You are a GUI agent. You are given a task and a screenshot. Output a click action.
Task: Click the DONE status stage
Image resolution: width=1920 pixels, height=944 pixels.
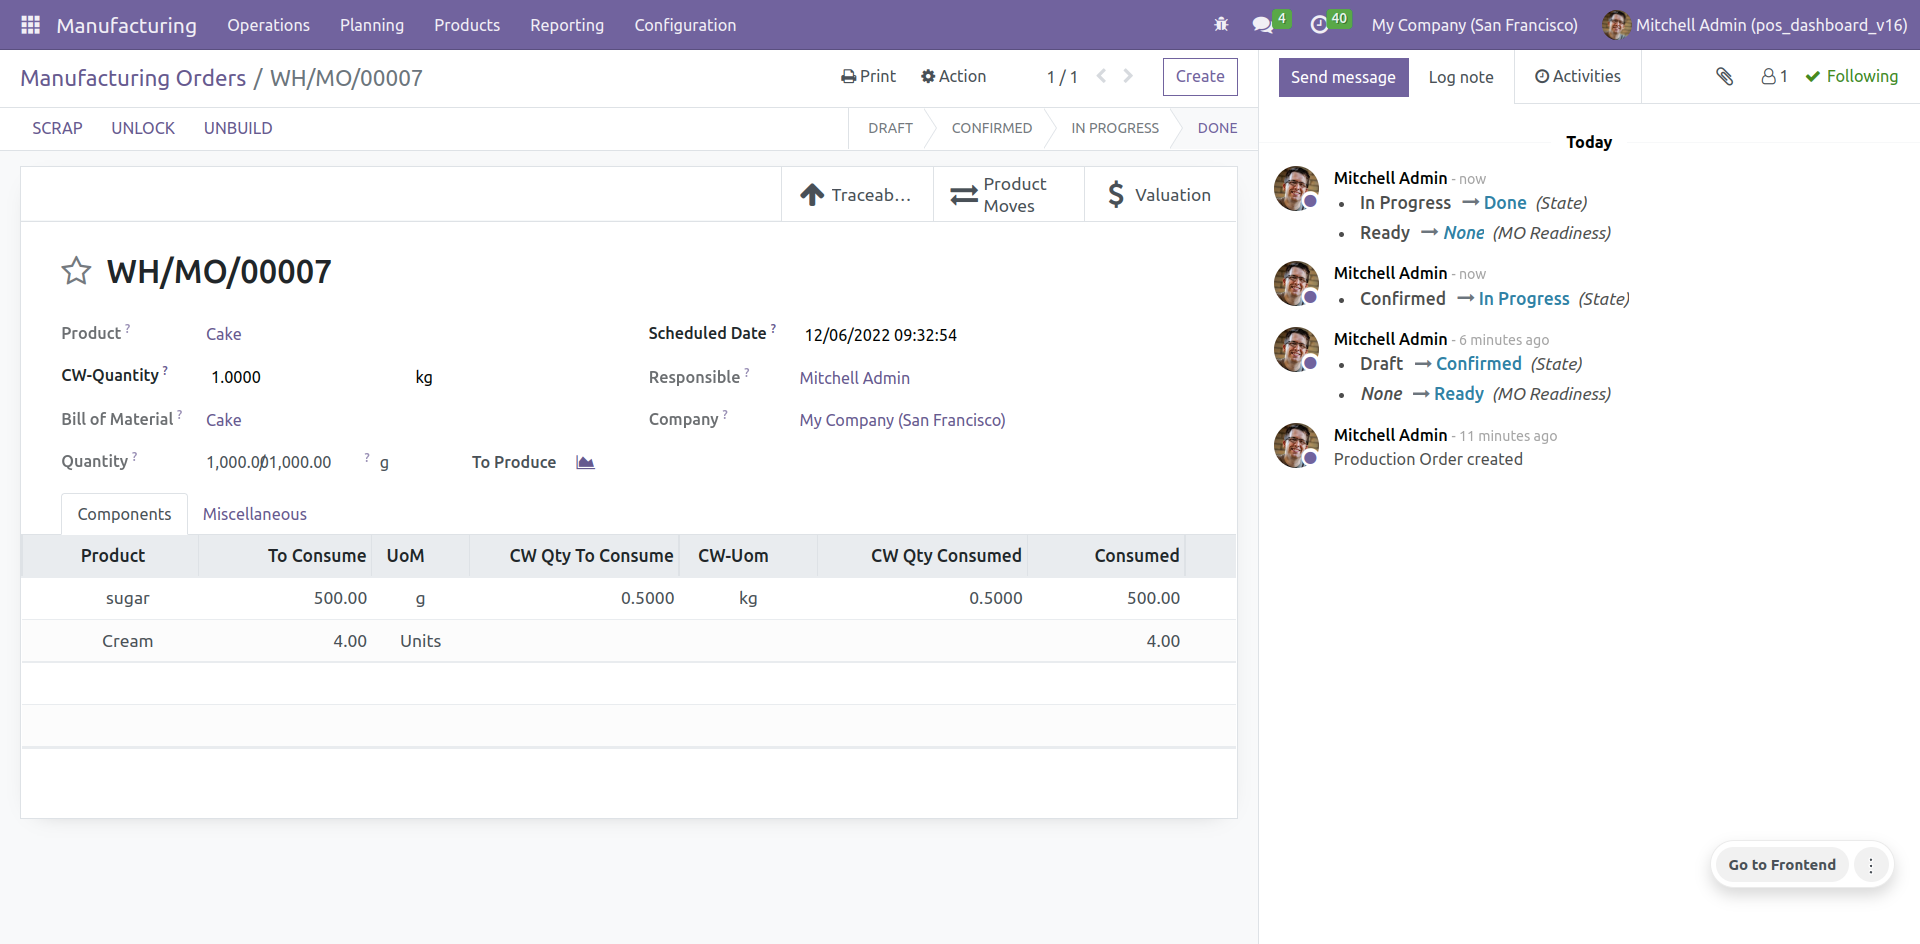pyautogui.click(x=1217, y=128)
